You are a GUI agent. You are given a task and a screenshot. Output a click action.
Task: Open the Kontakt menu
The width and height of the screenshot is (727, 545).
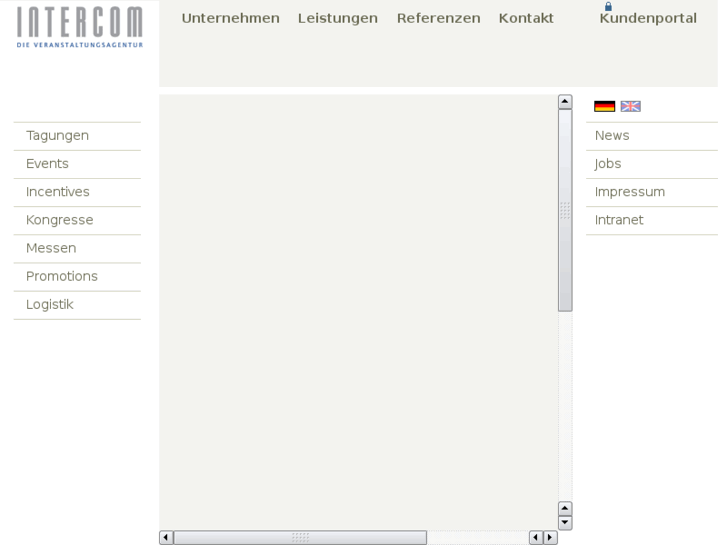tap(526, 18)
